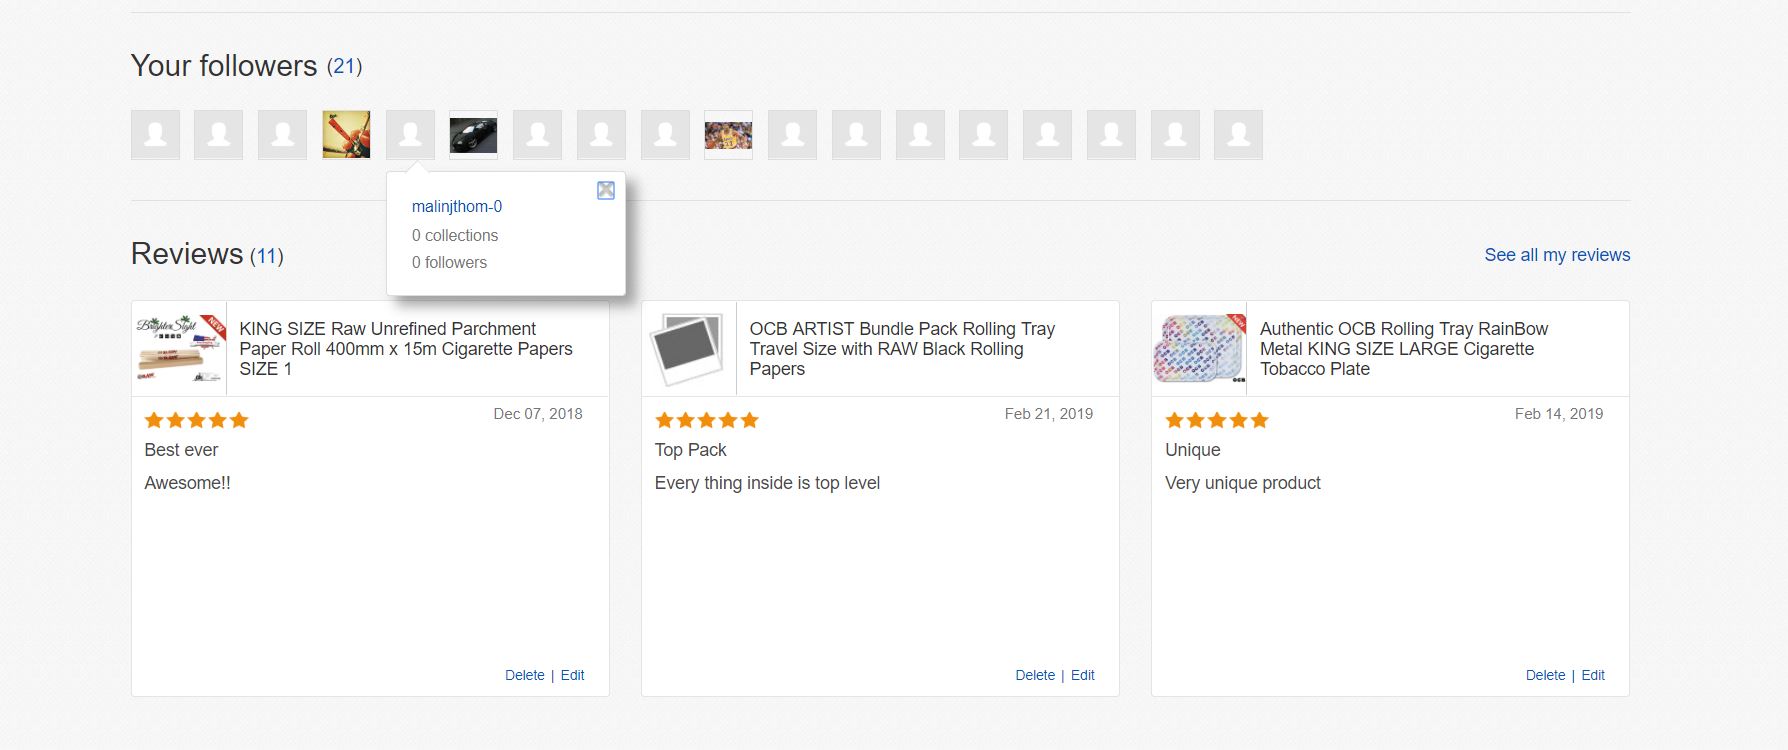Image resolution: width=1788 pixels, height=750 pixels.
Task: Open the followers count (21) link
Action: click(345, 67)
